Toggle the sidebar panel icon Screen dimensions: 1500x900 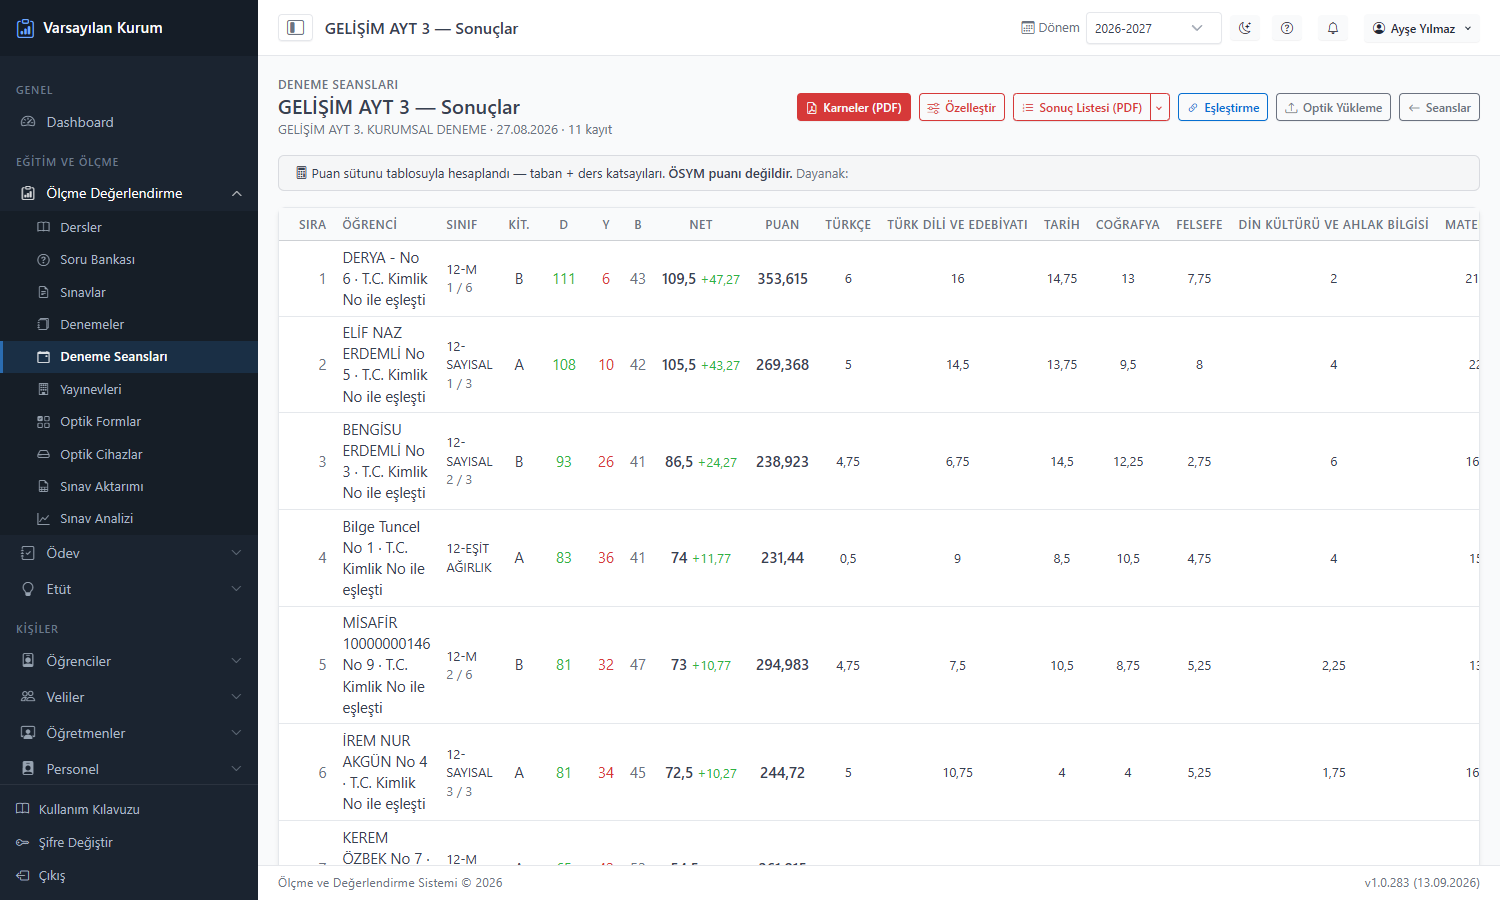point(295,28)
